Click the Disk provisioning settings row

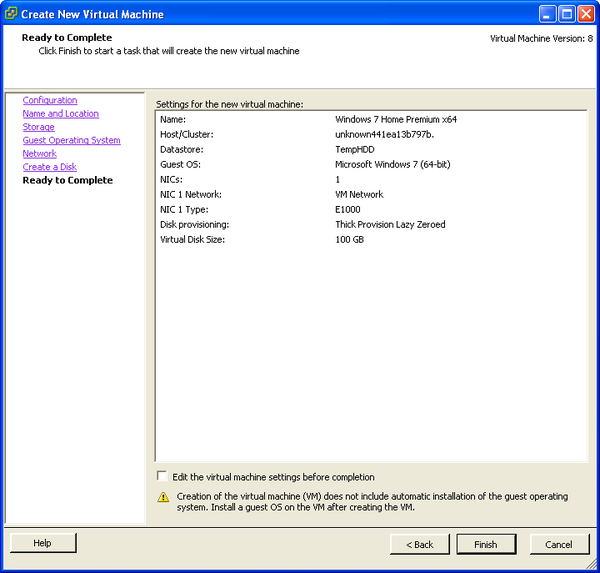tap(370, 225)
